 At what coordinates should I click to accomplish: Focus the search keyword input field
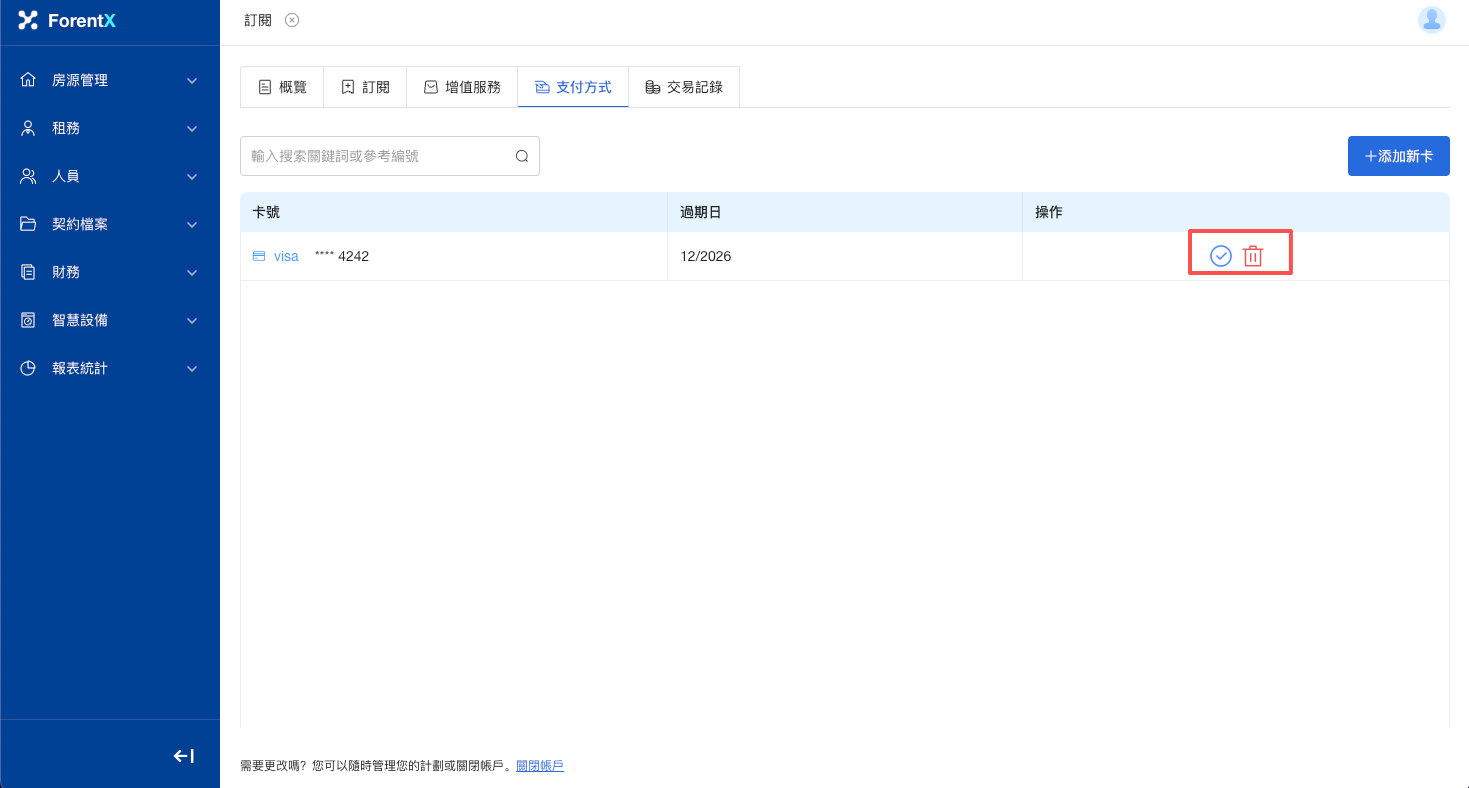coord(378,156)
